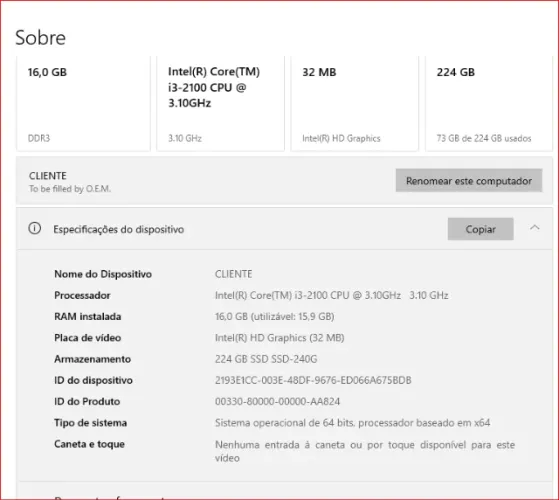Click the DDR3 memory type text
Screen dimensions: 559x500
pyautogui.click(x=39, y=138)
